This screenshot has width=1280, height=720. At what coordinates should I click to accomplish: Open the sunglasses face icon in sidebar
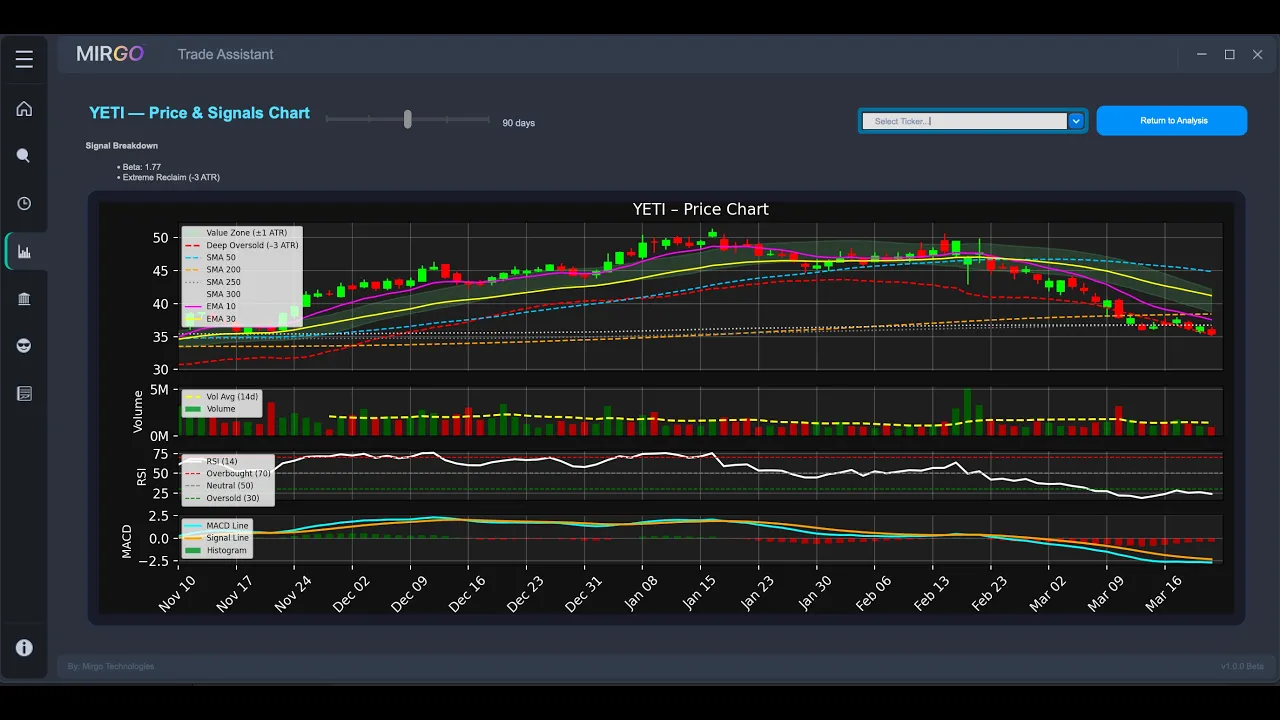click(x=24, y=346)
